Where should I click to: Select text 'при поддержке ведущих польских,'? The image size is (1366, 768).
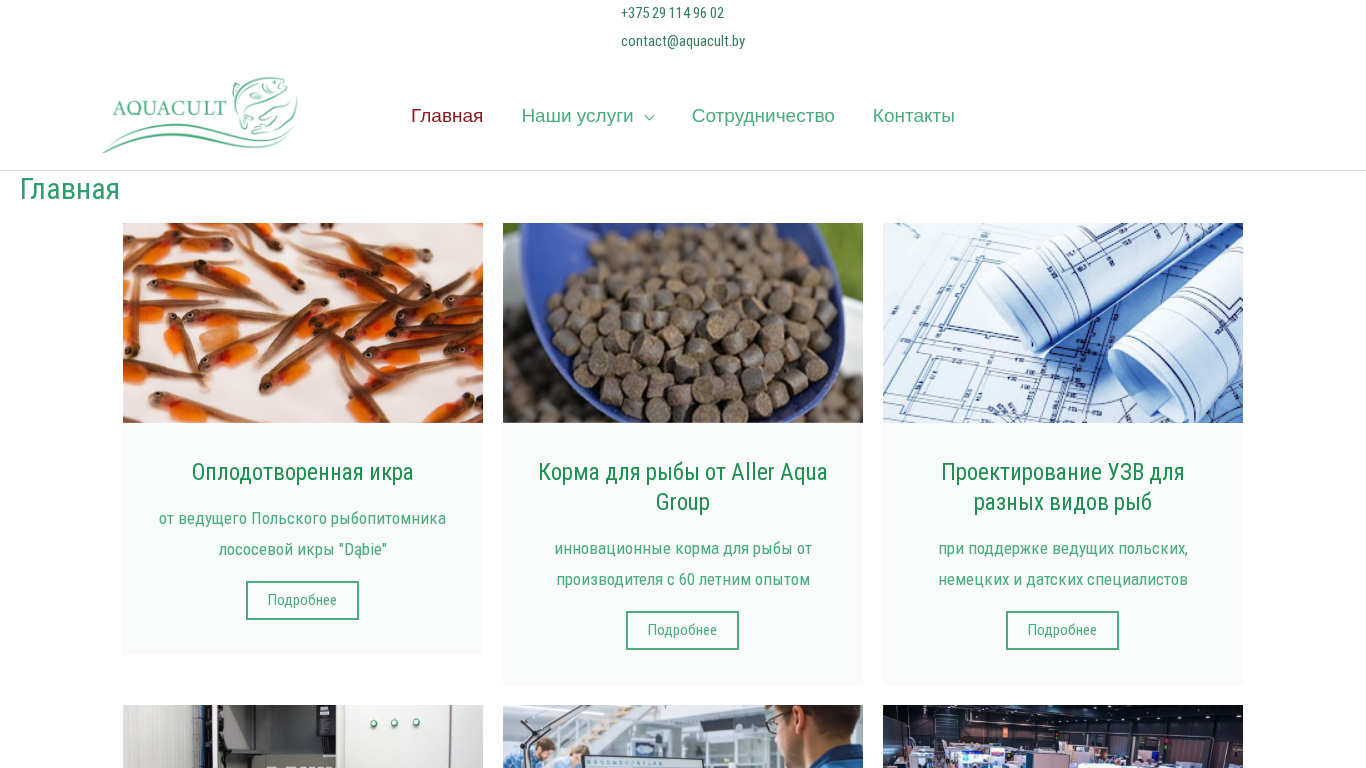tap(1063, 549)
